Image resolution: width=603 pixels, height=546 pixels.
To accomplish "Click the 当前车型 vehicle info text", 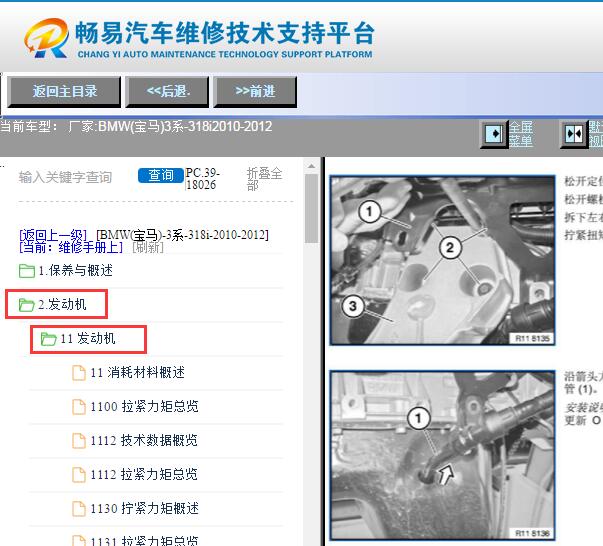I will [x=136, y=127].
